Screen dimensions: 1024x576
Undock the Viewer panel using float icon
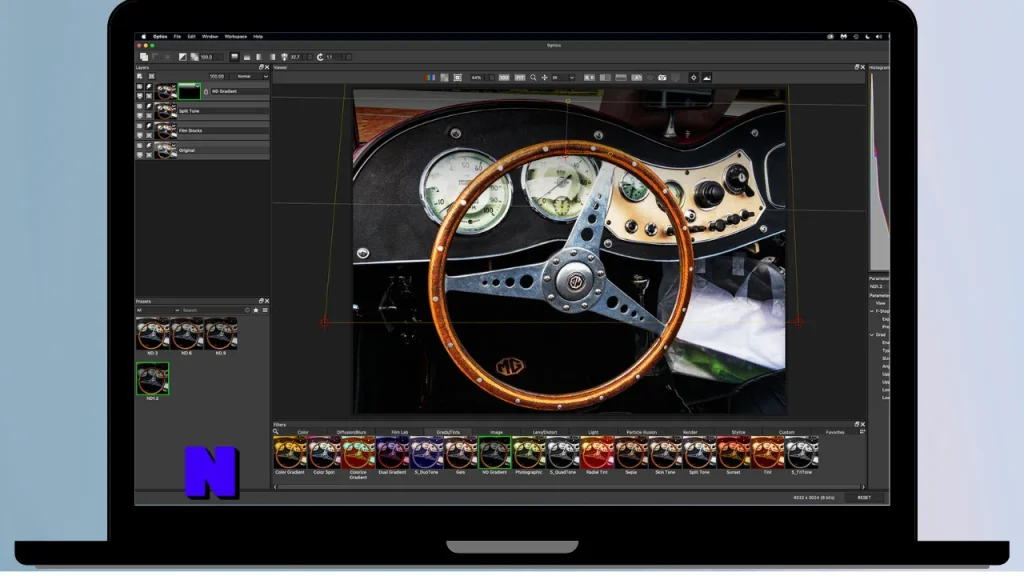pyautogui.click(x=856, y=67)
